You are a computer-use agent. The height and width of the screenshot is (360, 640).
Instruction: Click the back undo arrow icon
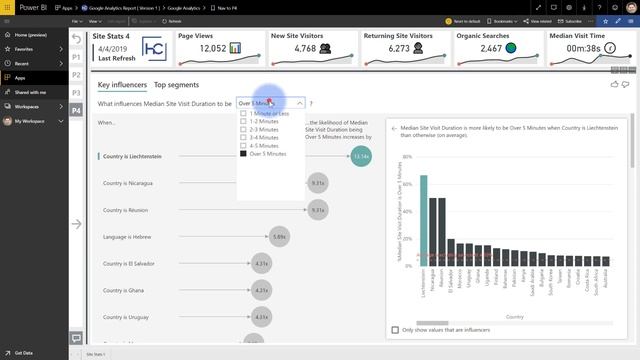(76, 39)
